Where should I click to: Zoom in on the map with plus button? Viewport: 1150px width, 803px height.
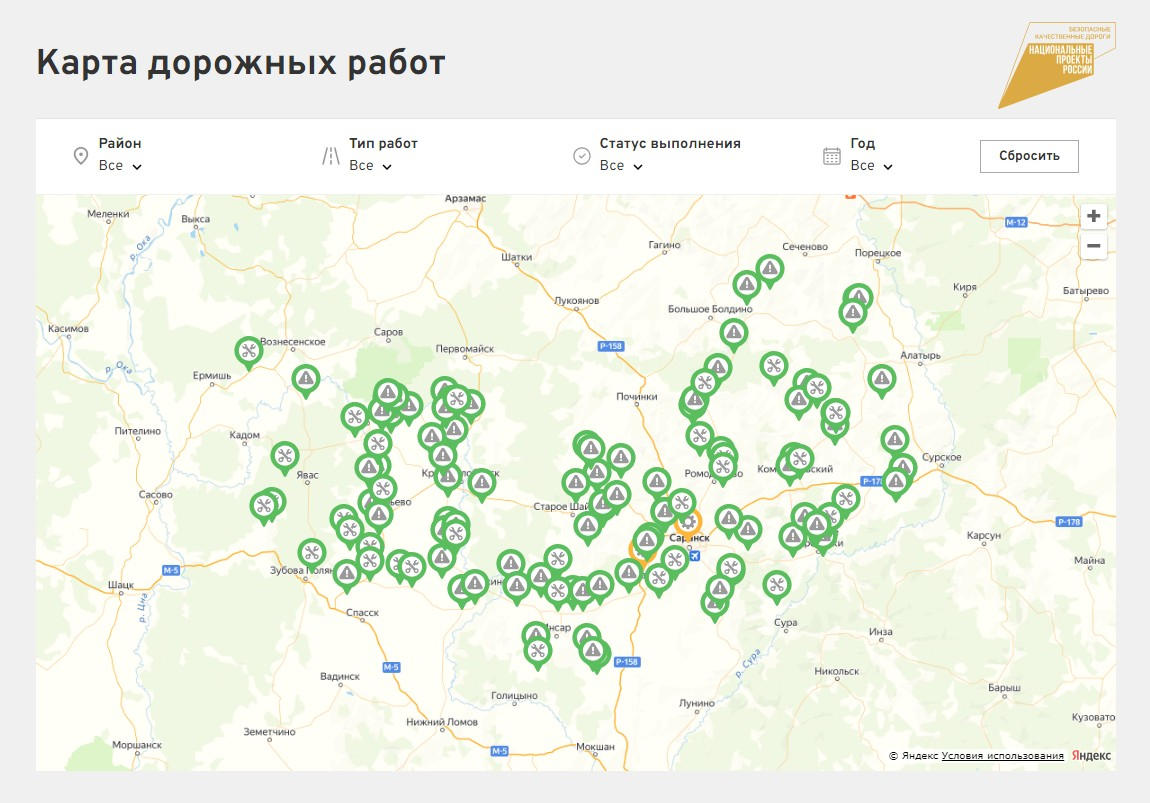[1094, 216]
